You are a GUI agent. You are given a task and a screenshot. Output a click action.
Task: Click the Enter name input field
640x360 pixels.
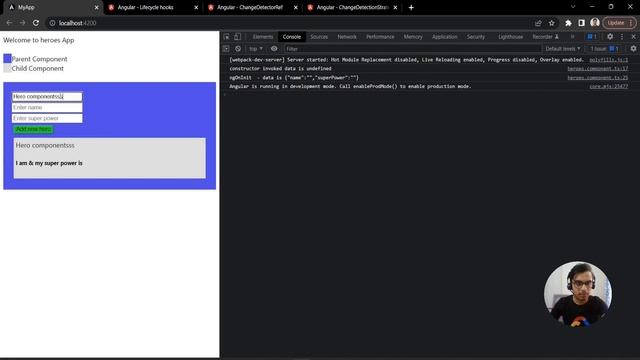pyautogui.click(x=47, y=107)
